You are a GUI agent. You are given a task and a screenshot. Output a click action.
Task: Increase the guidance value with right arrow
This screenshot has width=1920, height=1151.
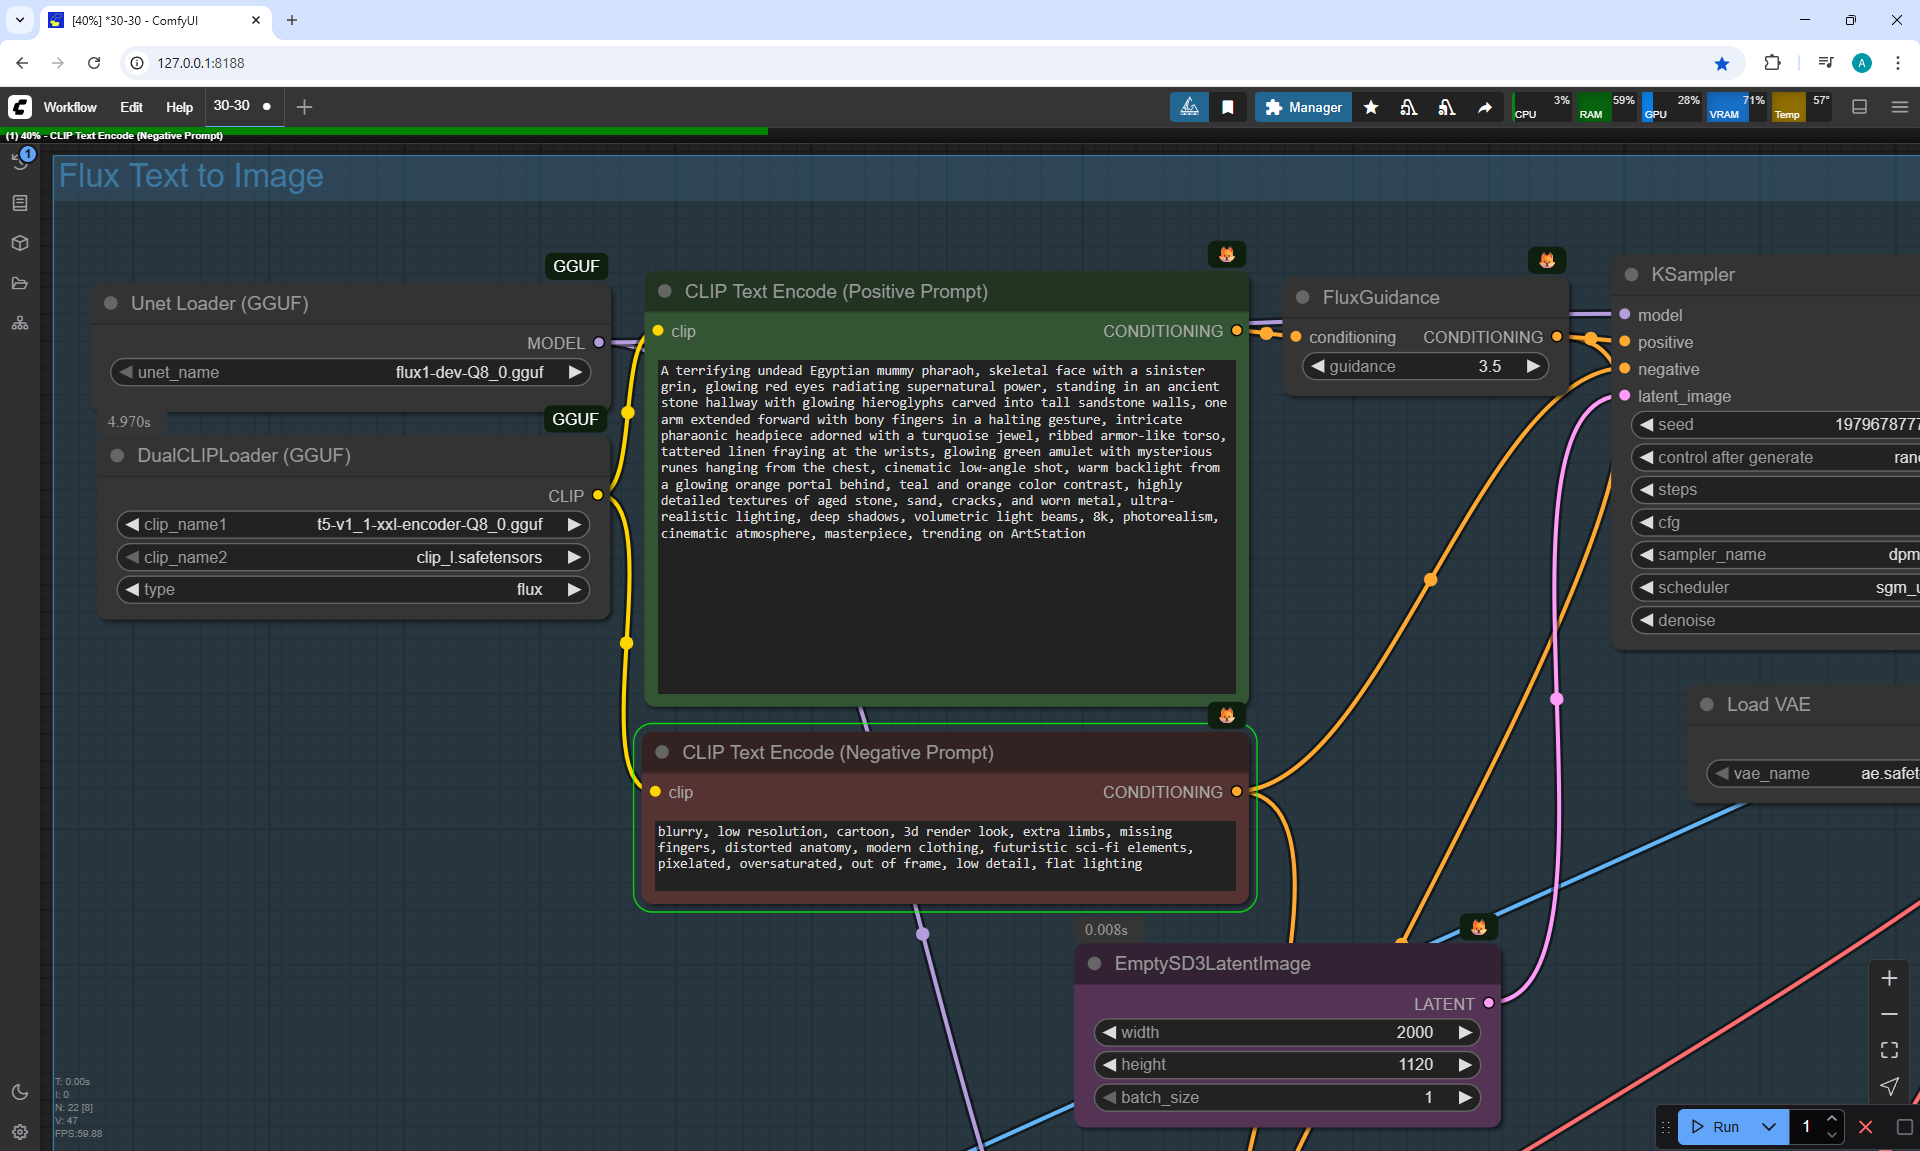(x=1533, y=367)
